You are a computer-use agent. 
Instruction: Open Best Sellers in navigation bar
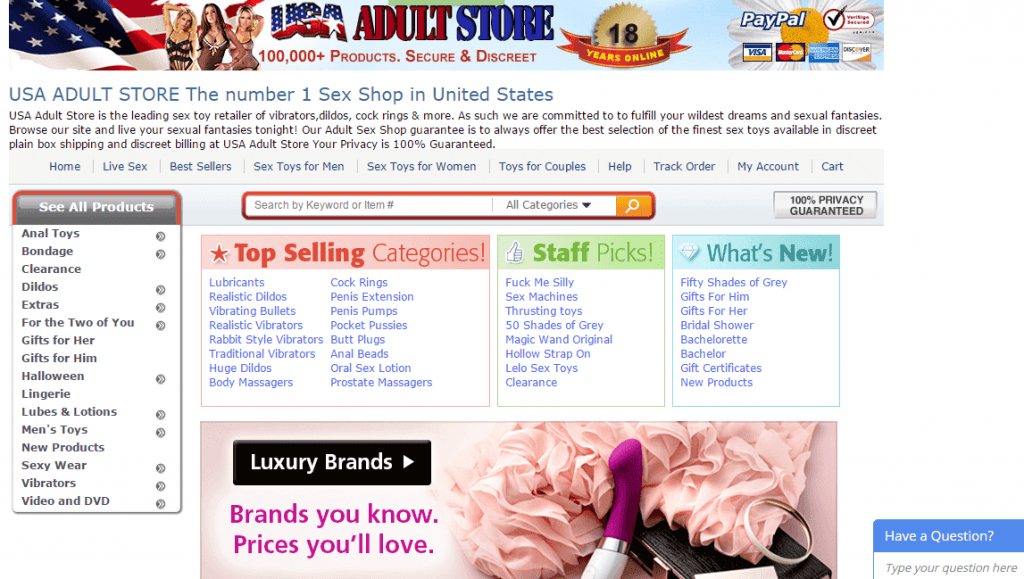click(200, 166)
